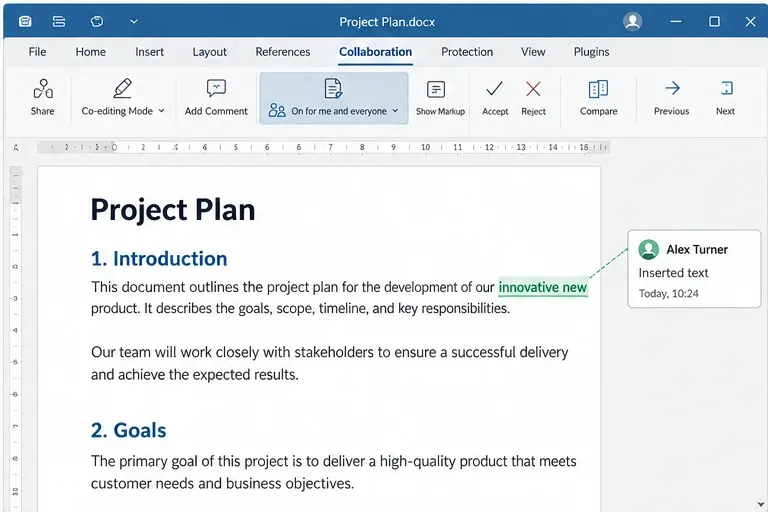Click the 'Share' label
The width and height of the screenshot is (768, 512).
[x=43, y=111]
